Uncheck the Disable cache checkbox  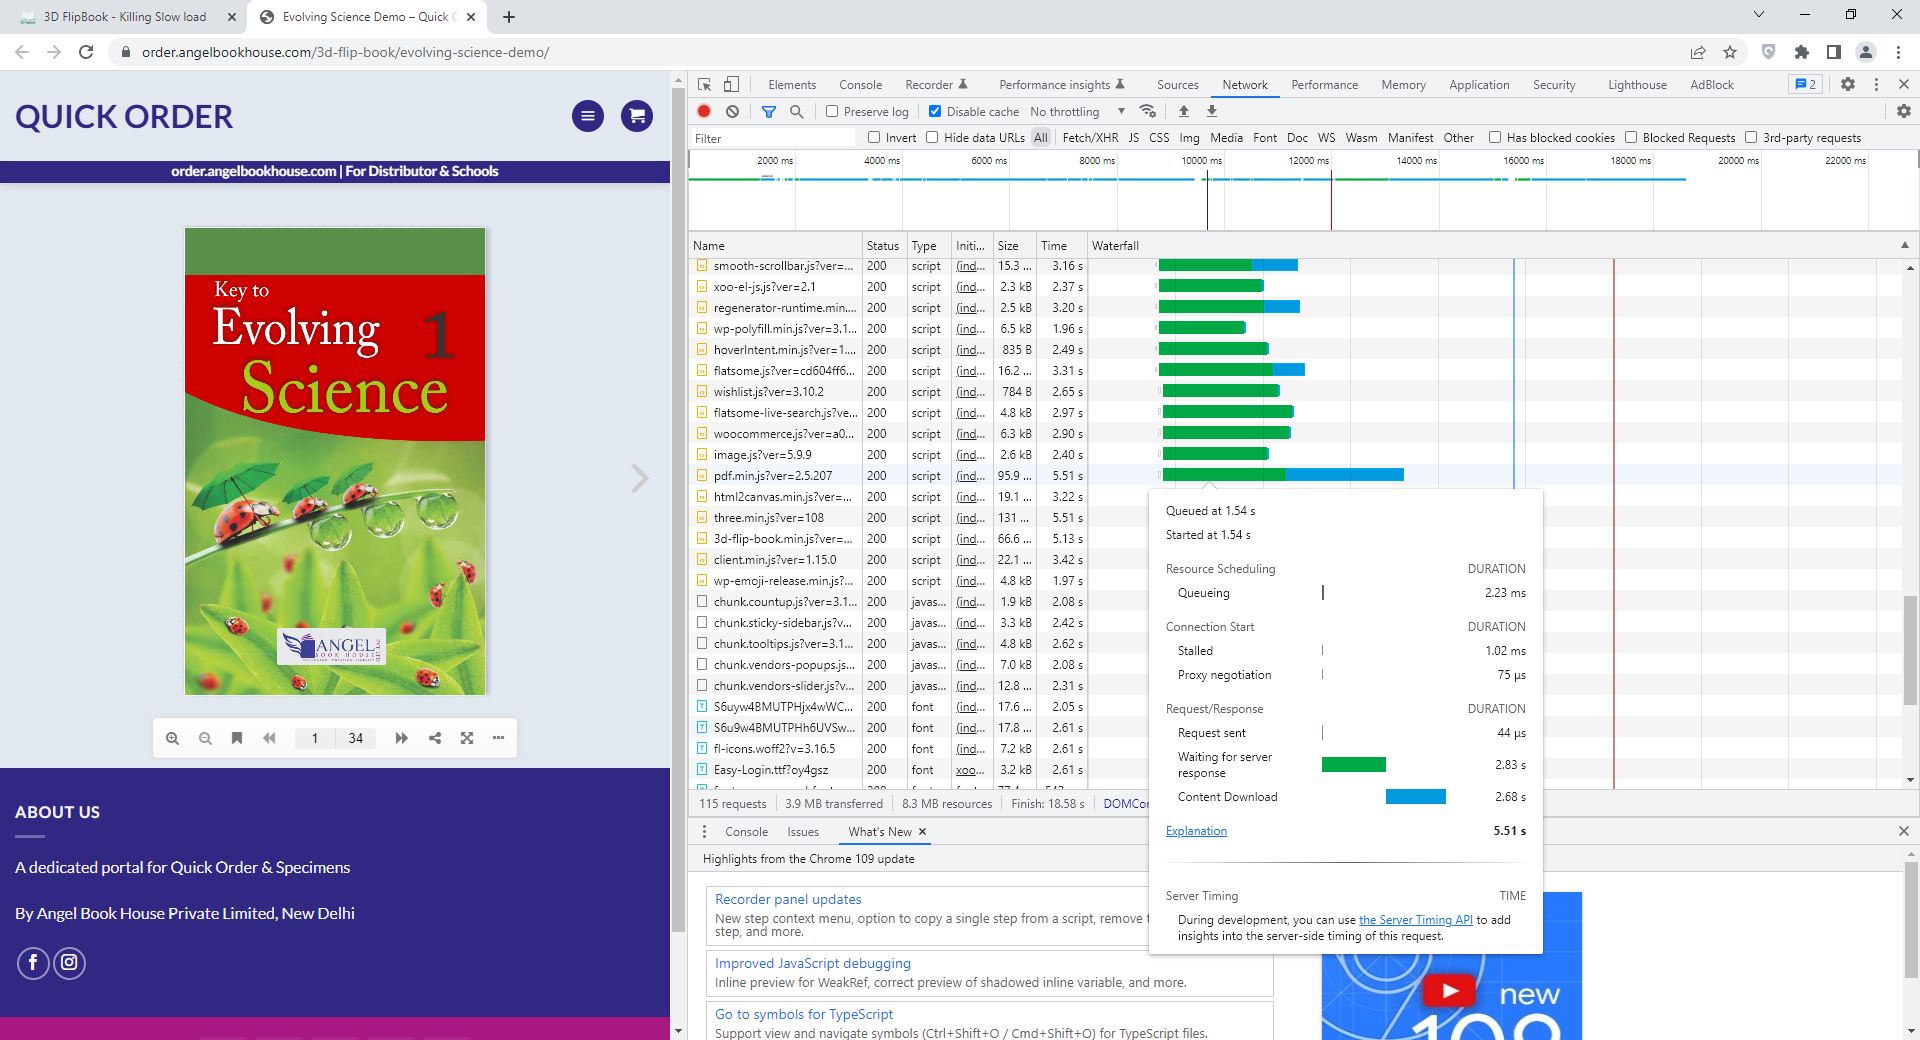[x=935, y=111]
